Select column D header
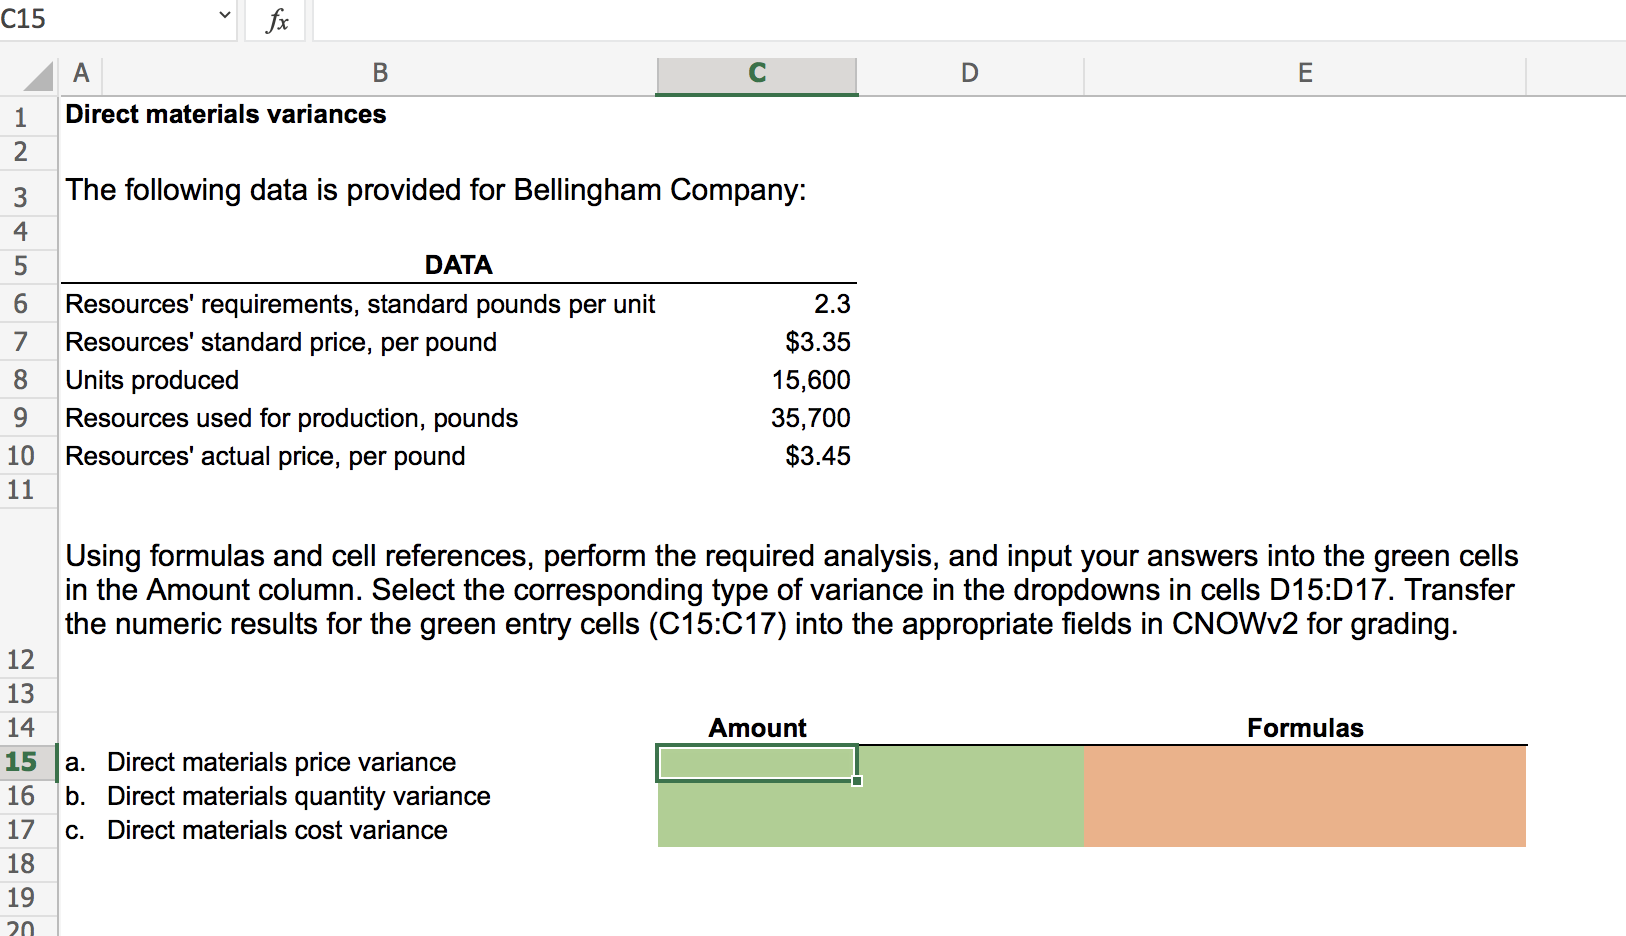The image size is (1626, 936). pos(970,73)
